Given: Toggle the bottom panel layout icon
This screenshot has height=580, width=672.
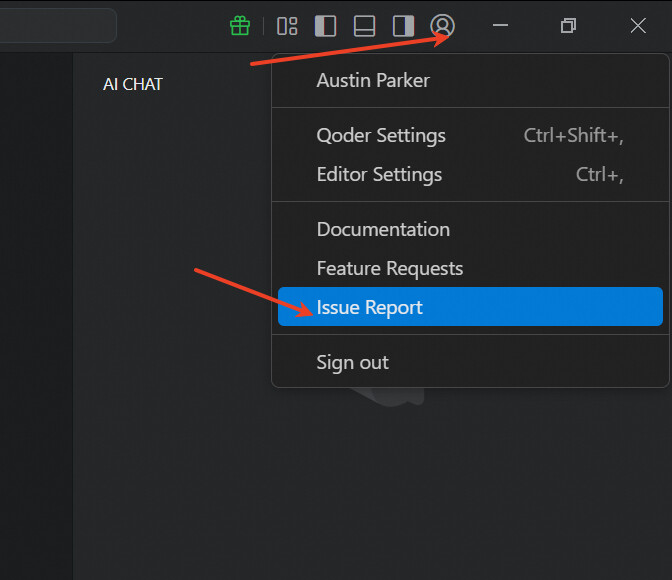Looking at the screenshot, I should coord(364,26).
